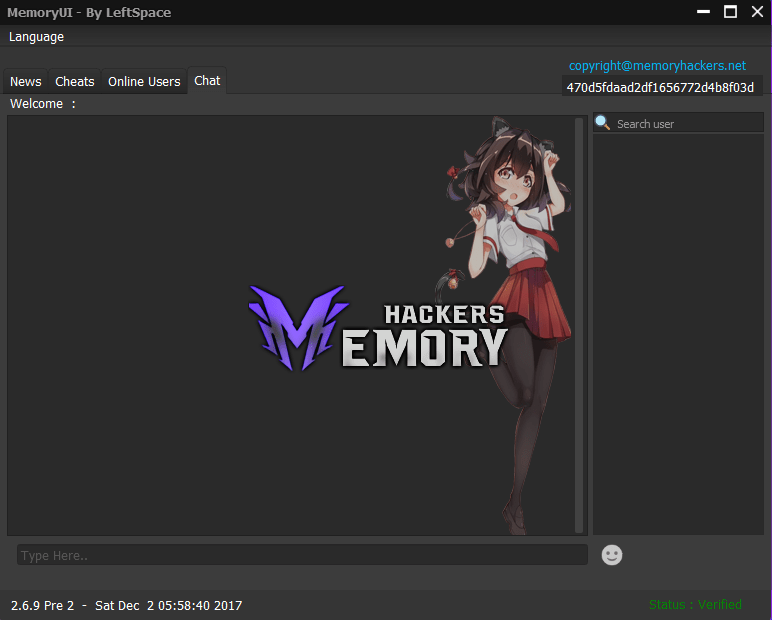Switch to the News tab

coord(26,81)
